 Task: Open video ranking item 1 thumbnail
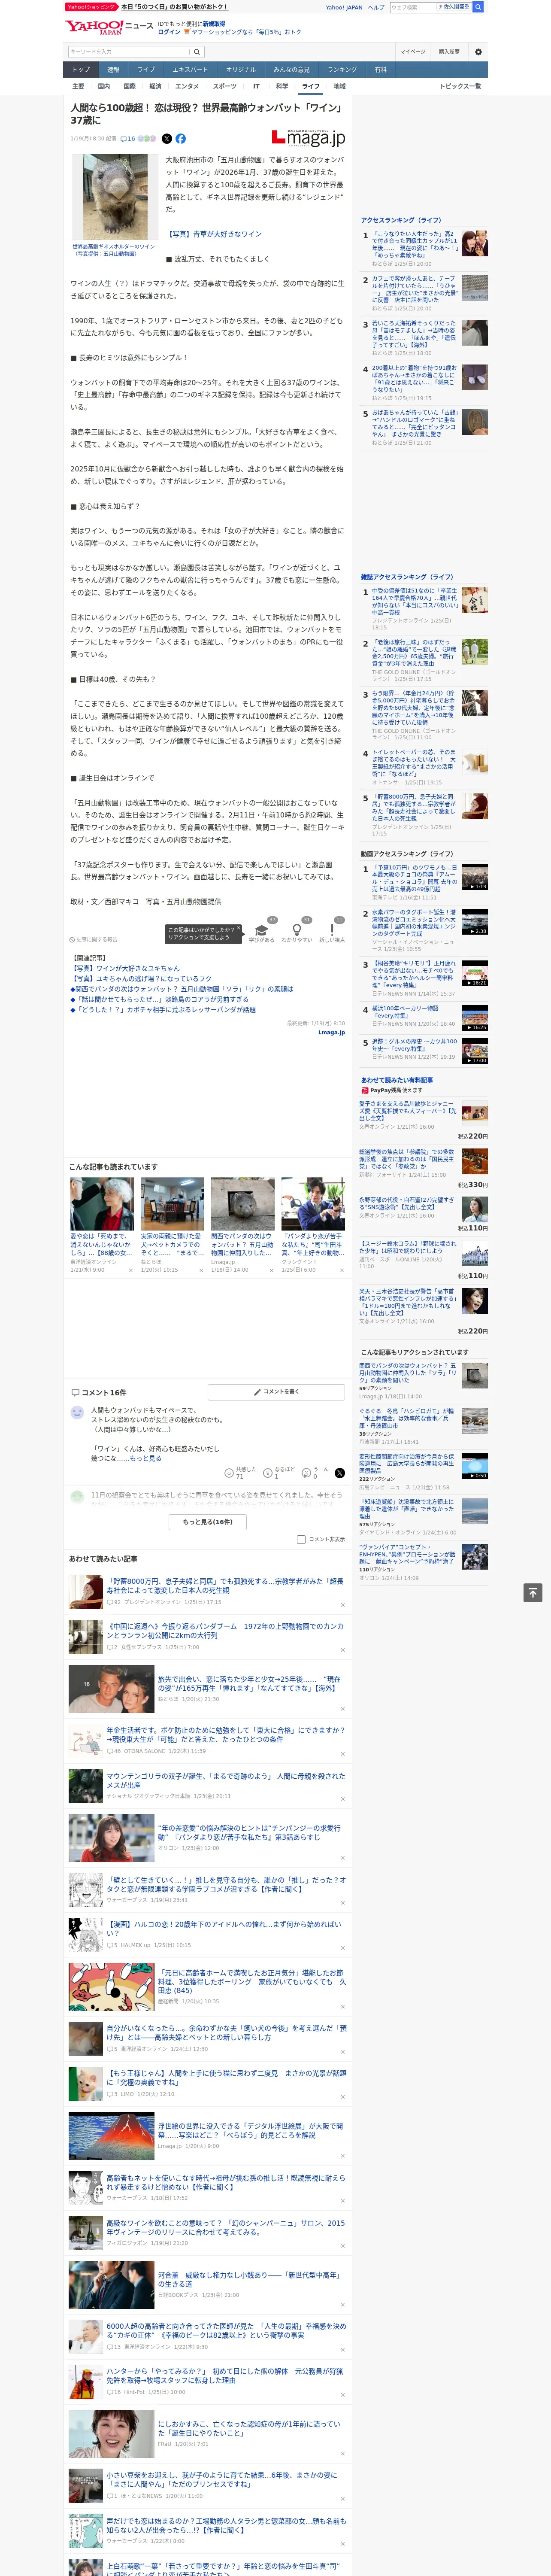(475, 877)
